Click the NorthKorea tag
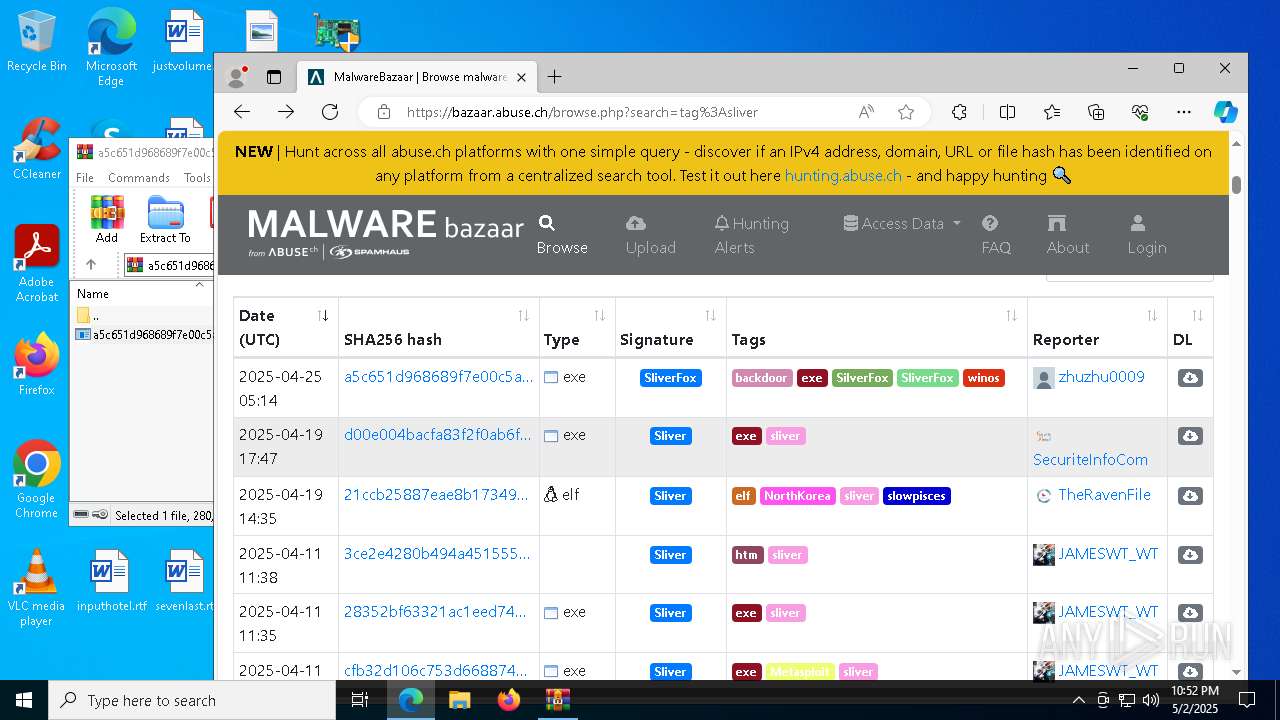 [797, 496]
